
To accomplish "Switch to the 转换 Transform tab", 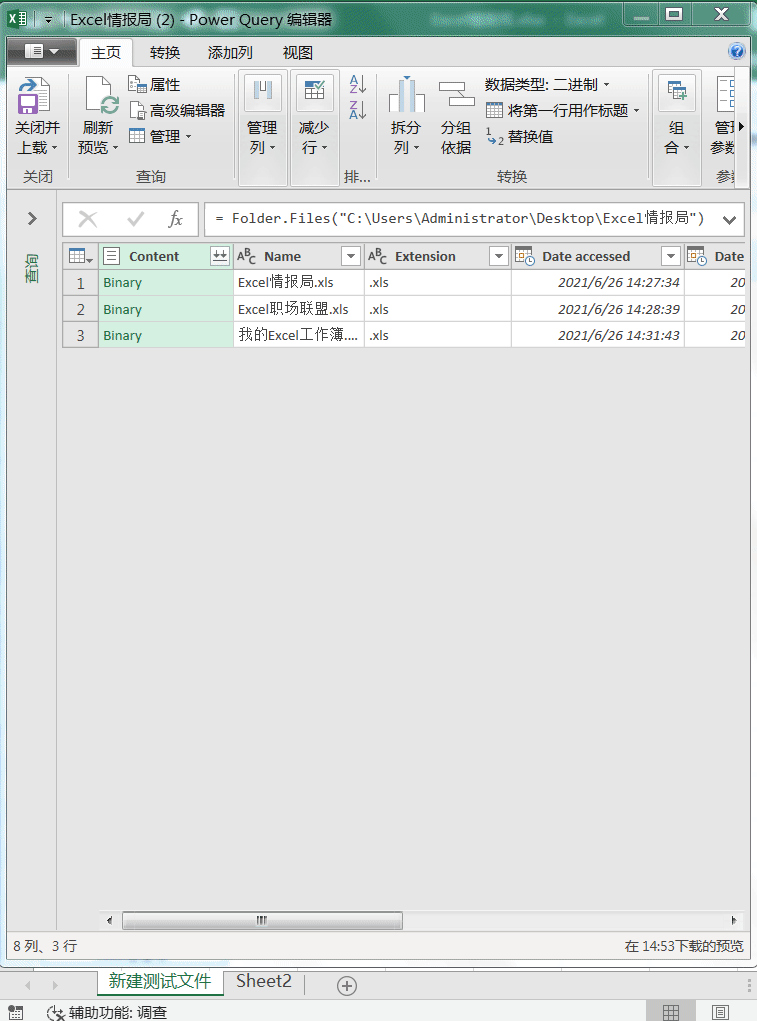I will point(165,53).
